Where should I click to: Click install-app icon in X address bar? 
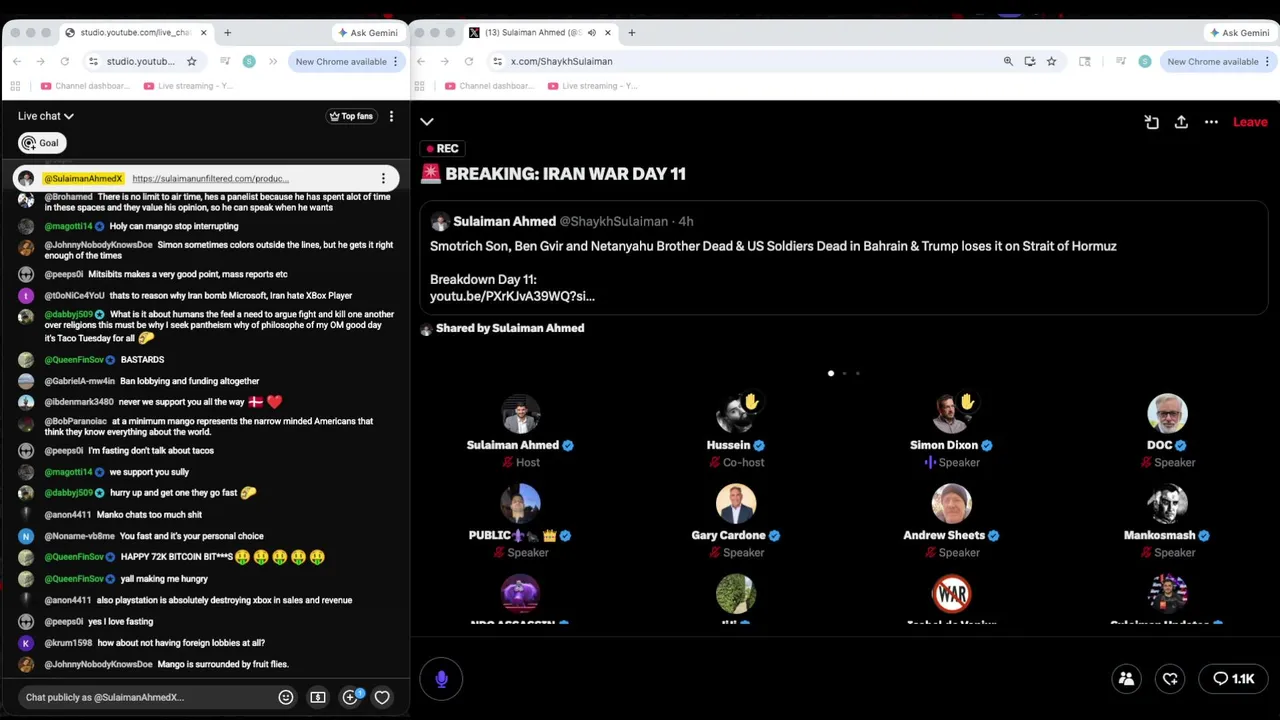(x=1030, y=61)
